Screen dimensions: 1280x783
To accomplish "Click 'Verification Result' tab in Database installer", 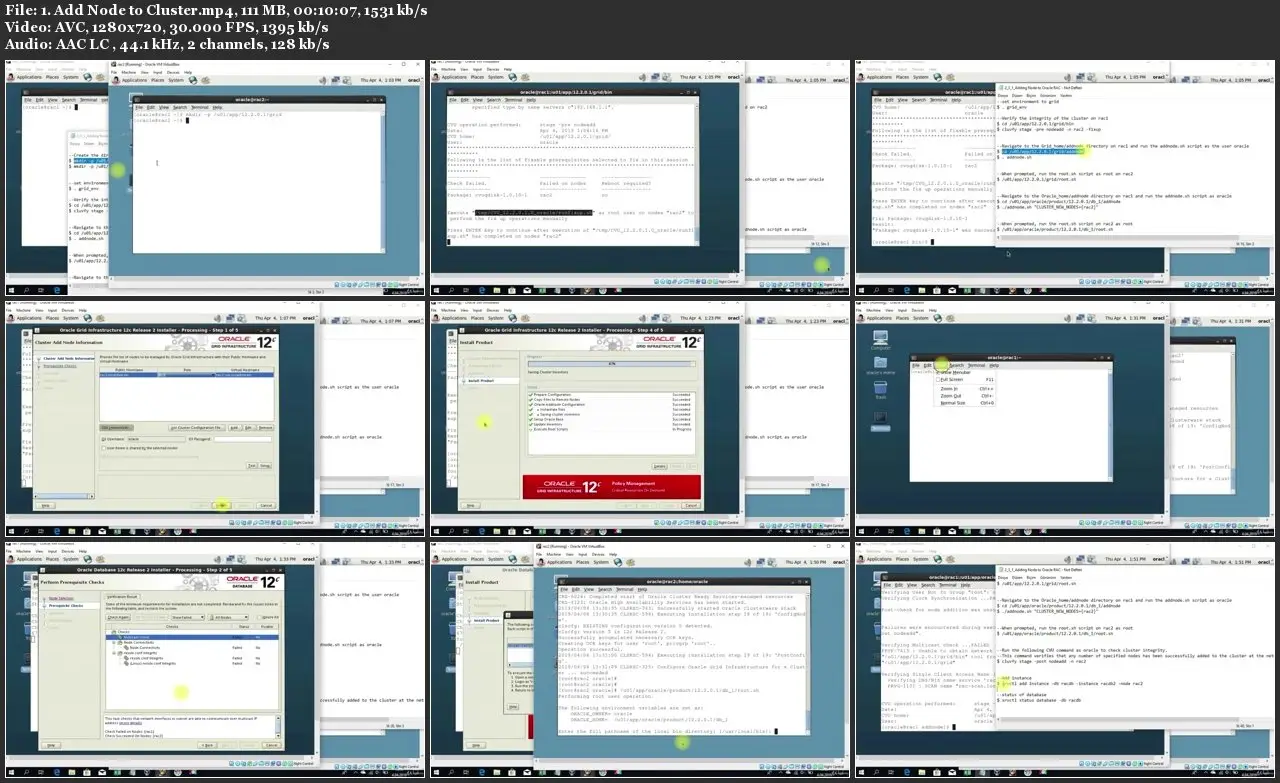I will tap(122, 596).
